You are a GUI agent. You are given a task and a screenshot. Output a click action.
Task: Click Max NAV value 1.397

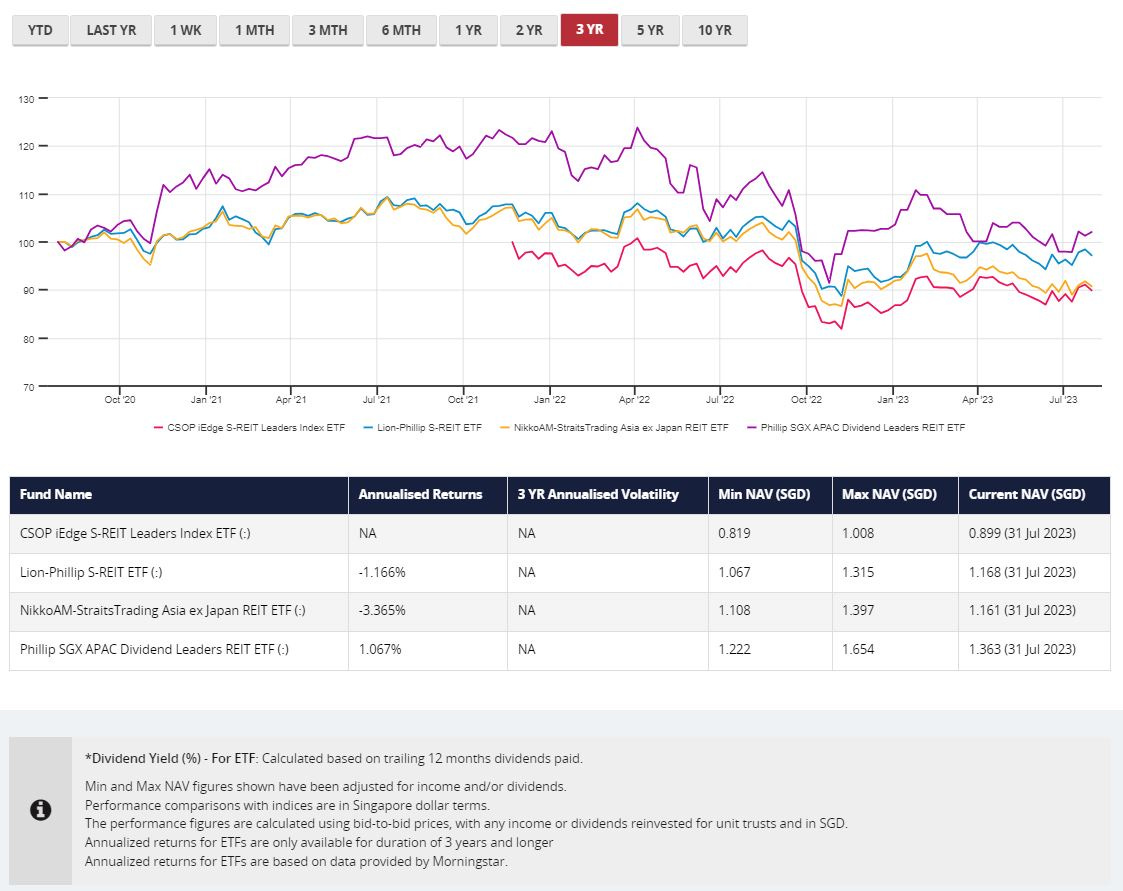858,610
